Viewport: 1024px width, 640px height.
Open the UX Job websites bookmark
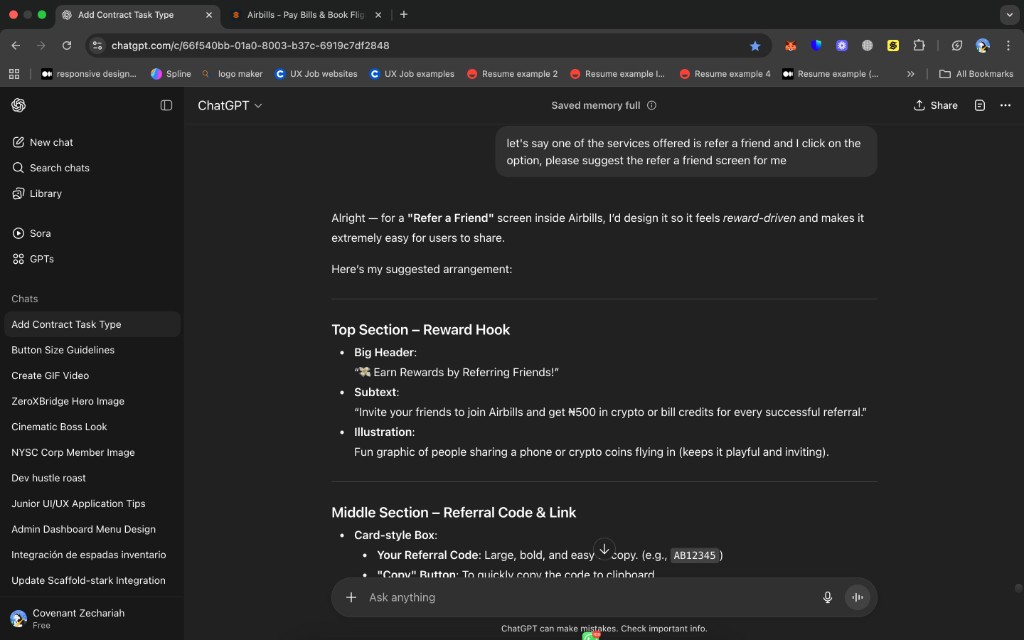316,74
